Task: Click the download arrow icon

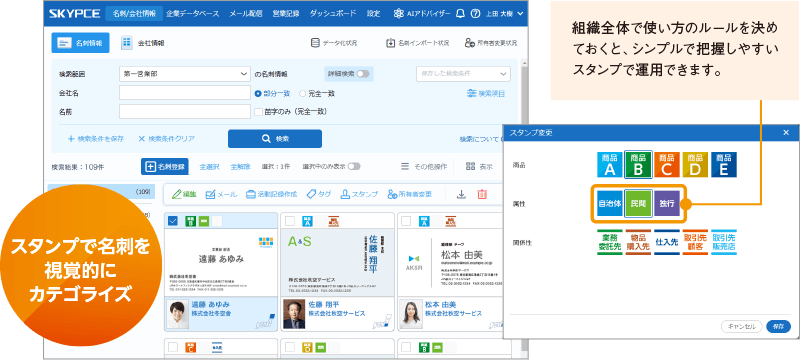Action: tap(461, 194)
